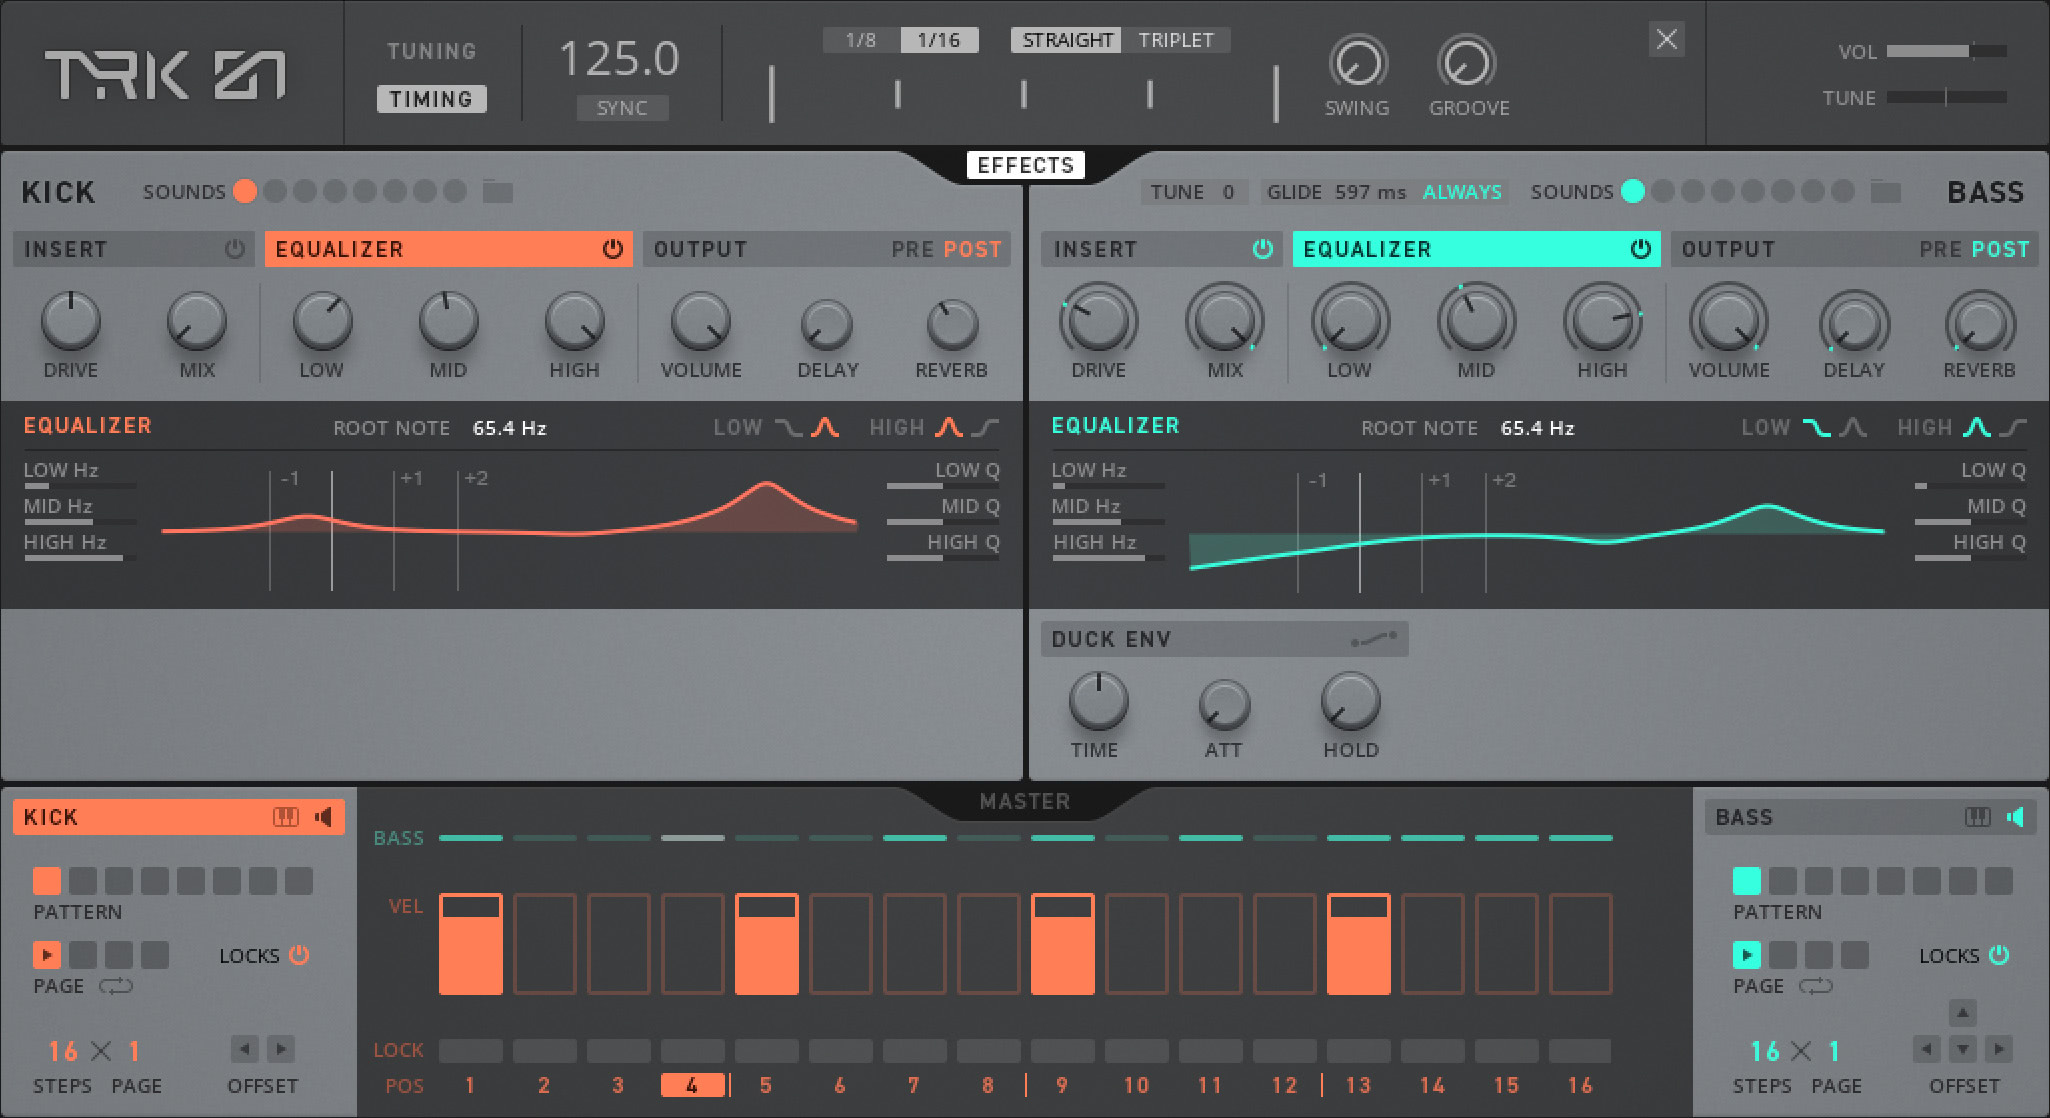Image resolution: width=2050 pixels, height=1118 pixels.
Task: Click the Kick page loop icon
Action: (x=116, y=986)
